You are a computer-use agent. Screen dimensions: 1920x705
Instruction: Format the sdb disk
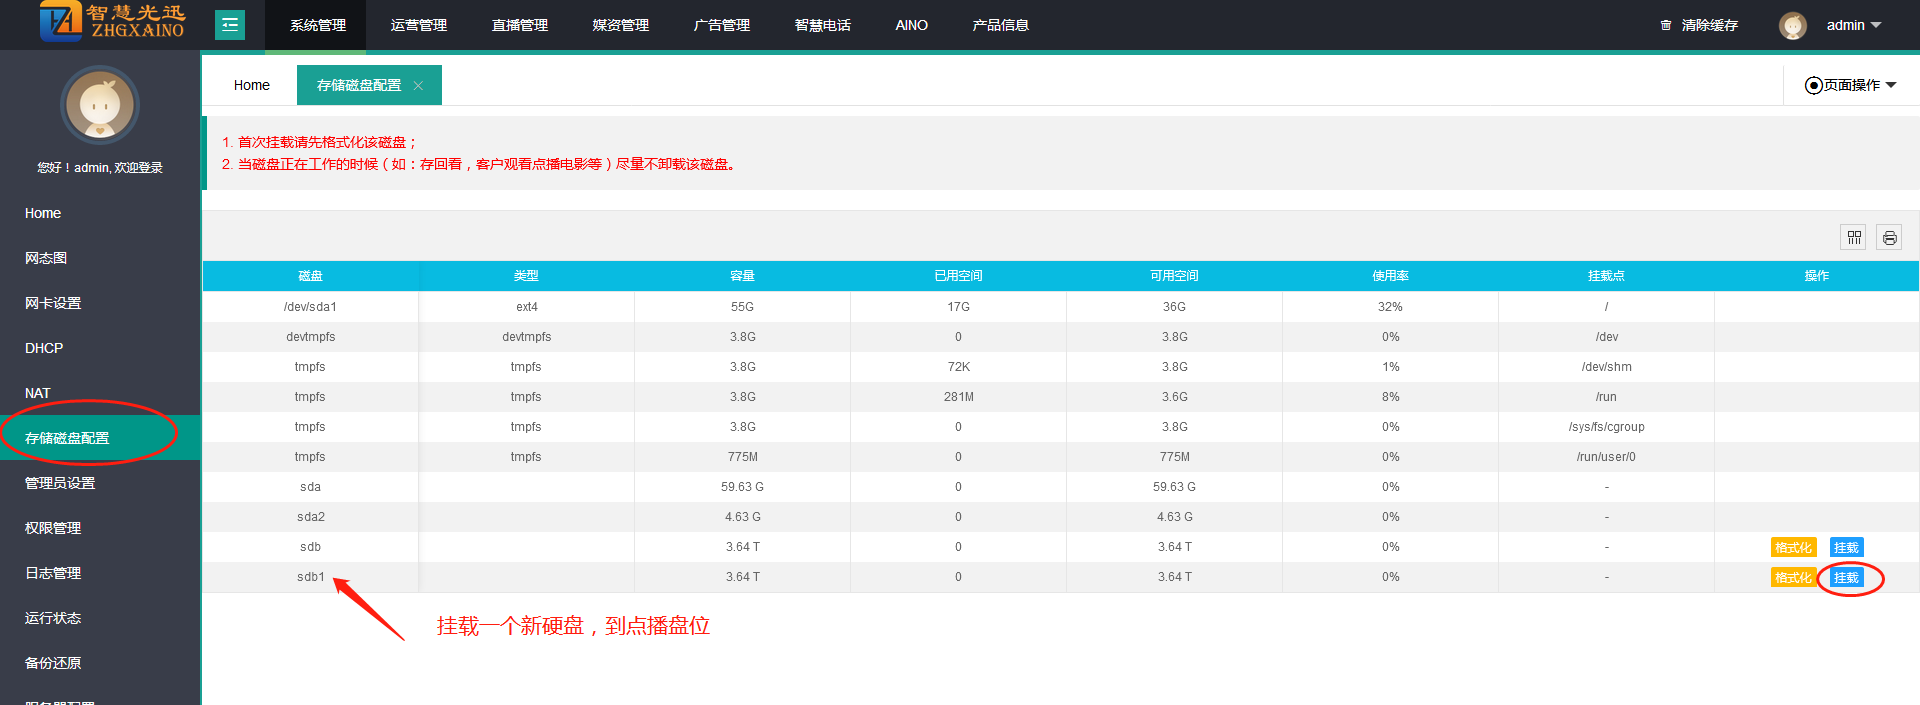[x=1793, y=547]
